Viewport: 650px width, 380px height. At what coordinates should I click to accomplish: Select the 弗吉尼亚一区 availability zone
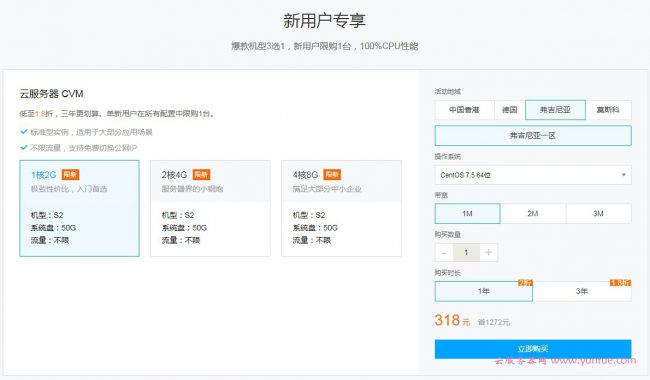(x=533, y=136)
